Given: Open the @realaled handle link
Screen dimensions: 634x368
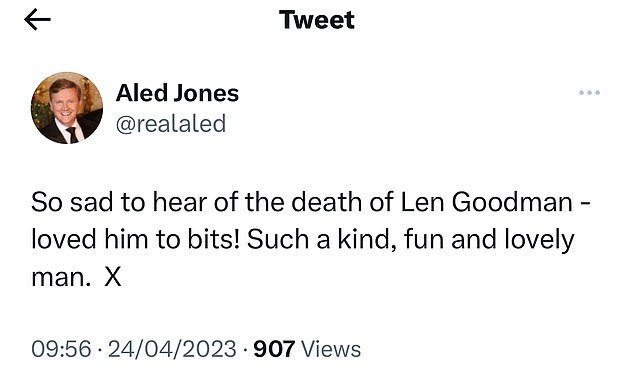Looking at the screenshot, I should pyautogui.click(x=171, y=123).
